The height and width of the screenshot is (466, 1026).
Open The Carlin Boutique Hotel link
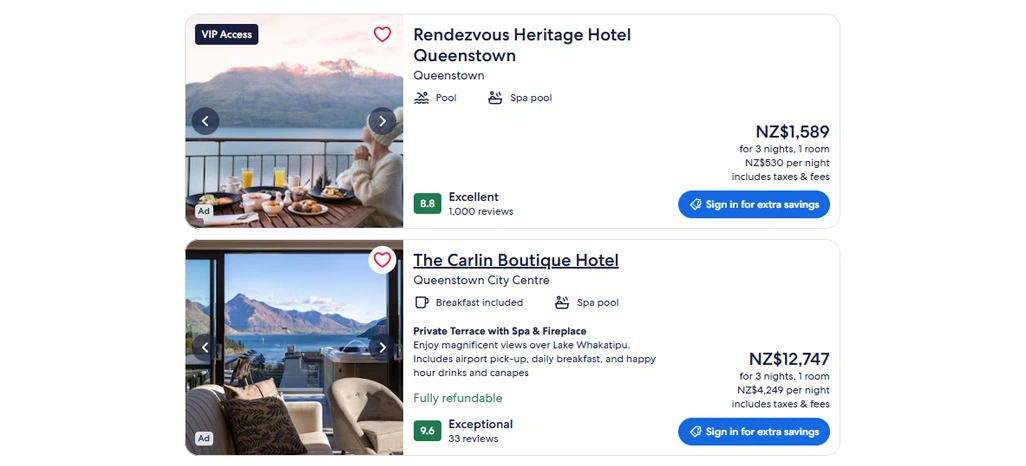point(516,260)
